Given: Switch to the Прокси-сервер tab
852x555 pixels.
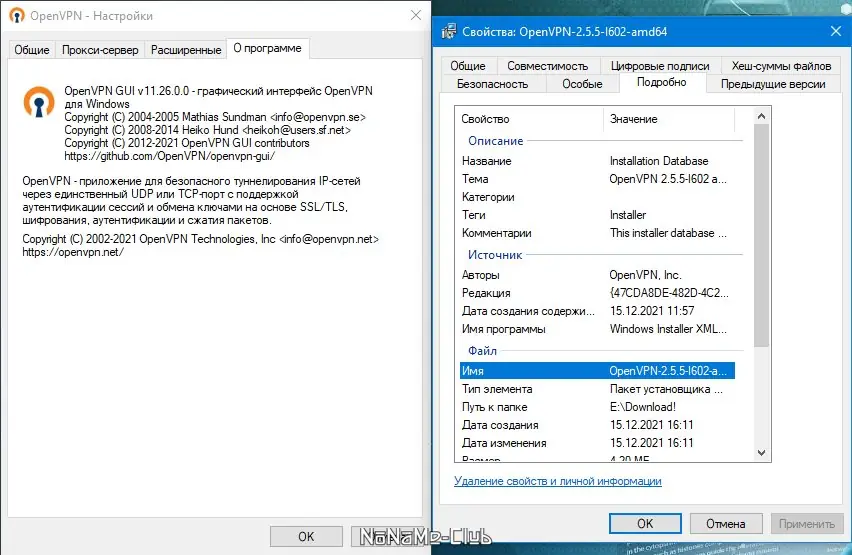Looking at the screenshot, I should [x=100, y=50].
